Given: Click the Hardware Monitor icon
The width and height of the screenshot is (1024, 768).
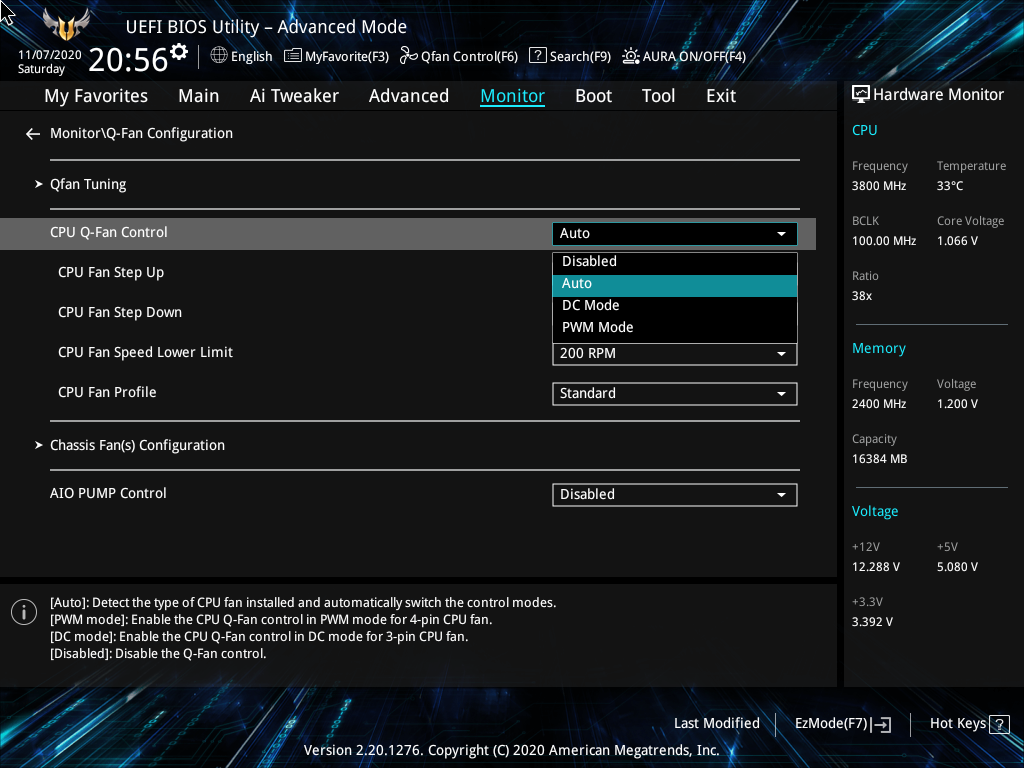Looking at the screenshot, I should click(861, 95).
